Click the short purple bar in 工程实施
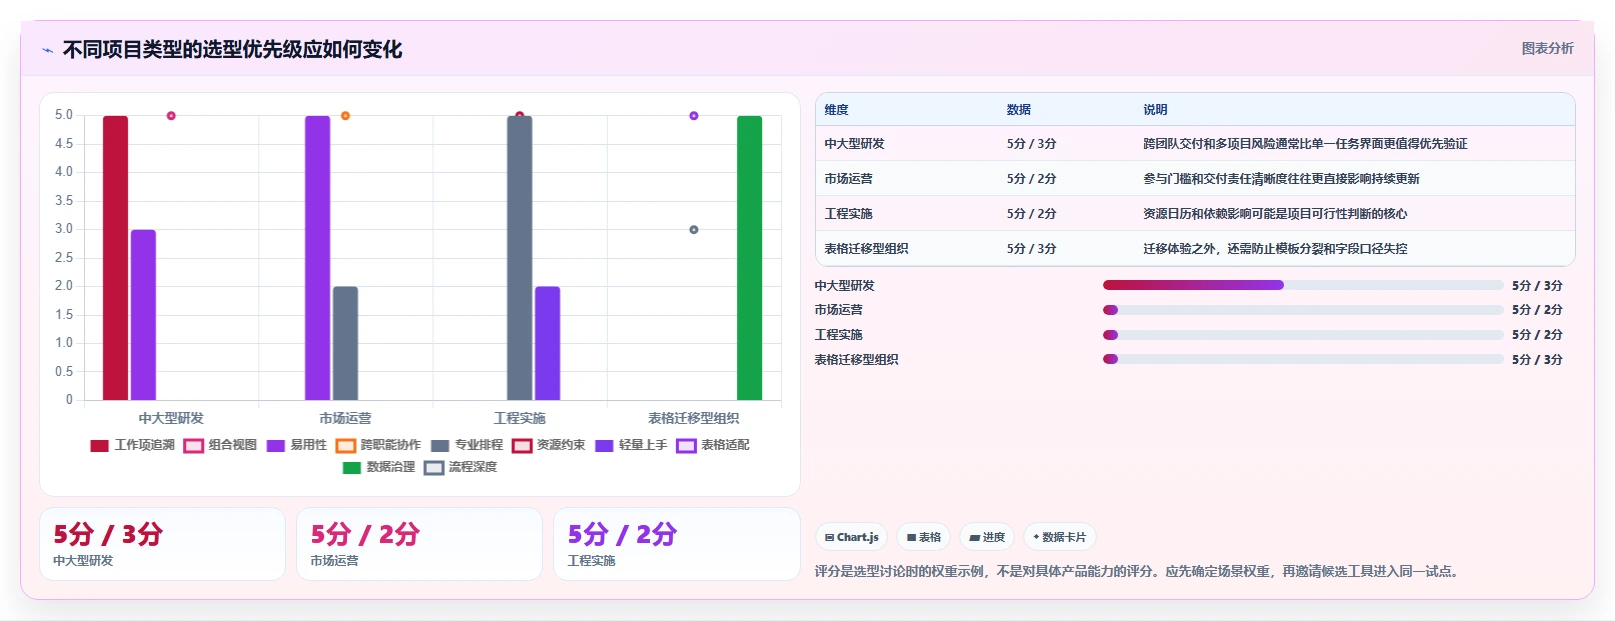The image size is (1615, 621). [x=548, y=343]
